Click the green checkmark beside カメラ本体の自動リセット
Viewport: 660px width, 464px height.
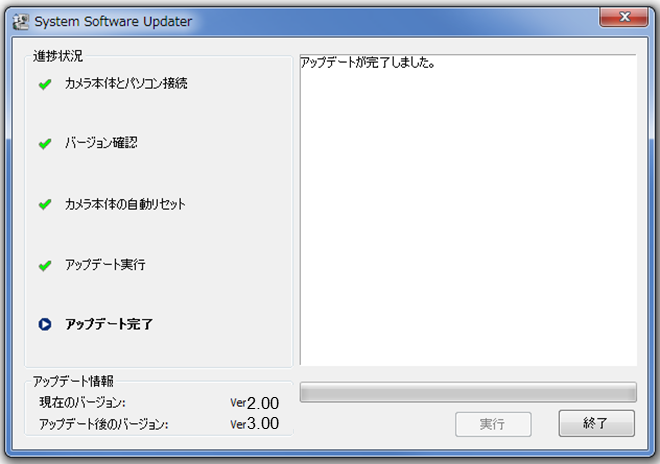coord(44,205)
